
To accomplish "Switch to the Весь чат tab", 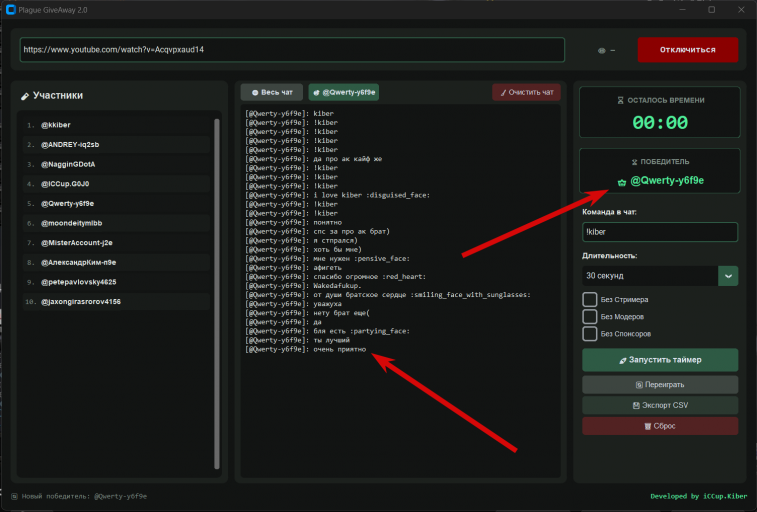I will [272, 92].
